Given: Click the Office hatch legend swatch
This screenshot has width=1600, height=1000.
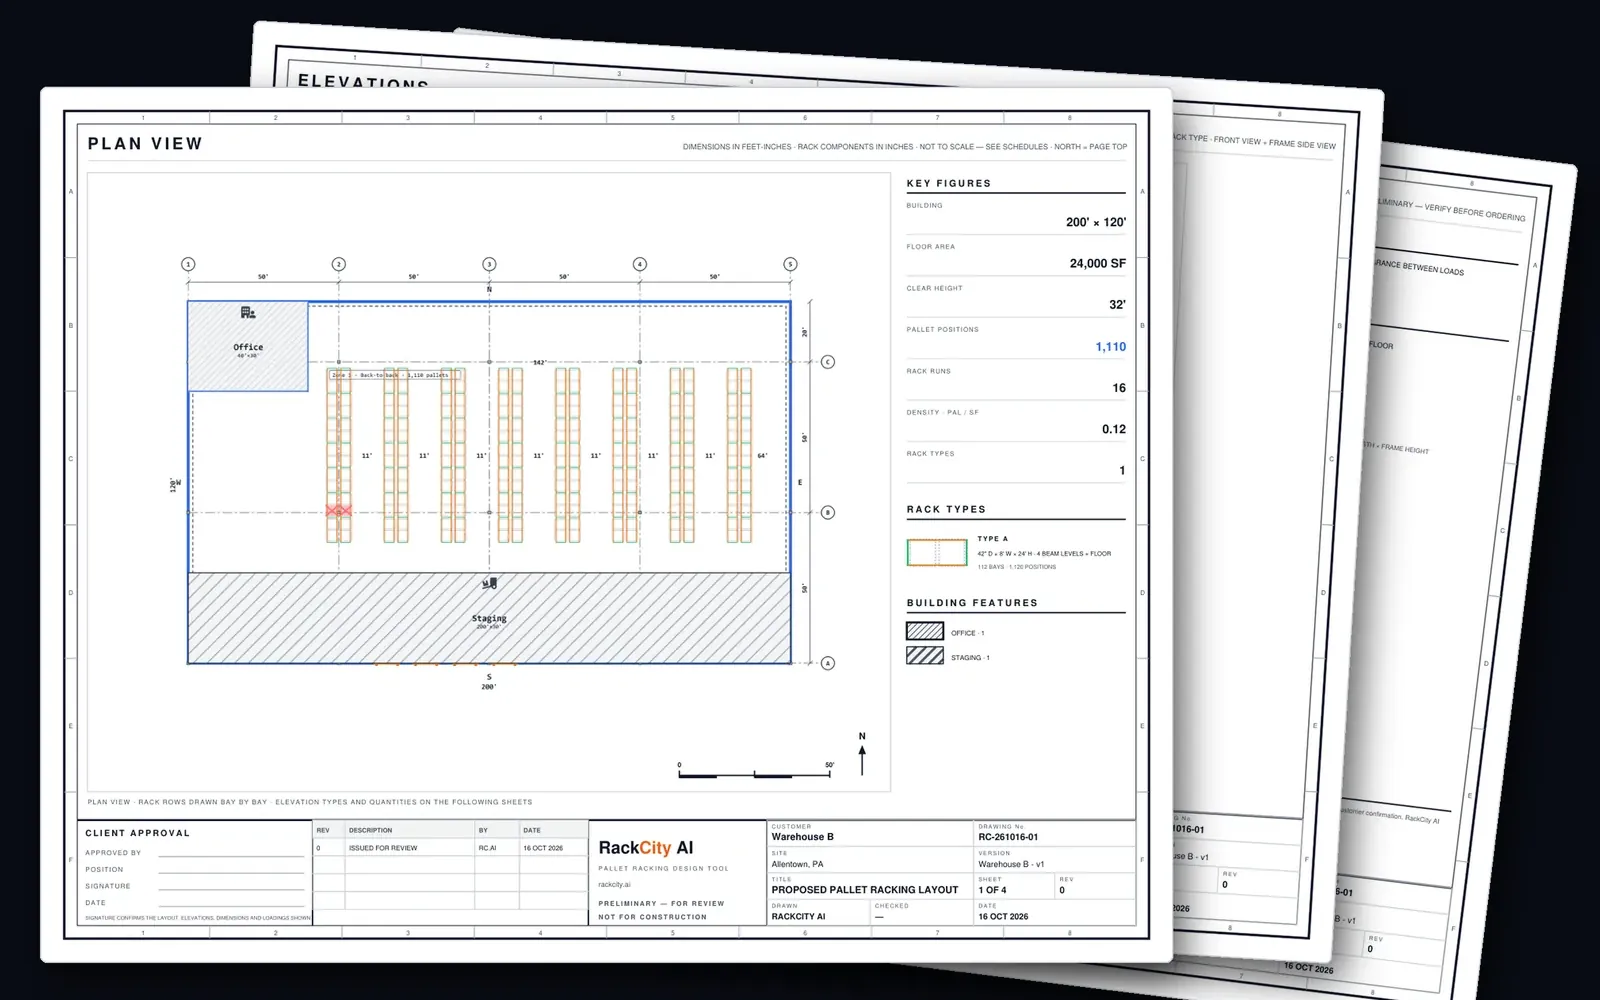Looking at the screenshot, I should [x=925, y=631].
